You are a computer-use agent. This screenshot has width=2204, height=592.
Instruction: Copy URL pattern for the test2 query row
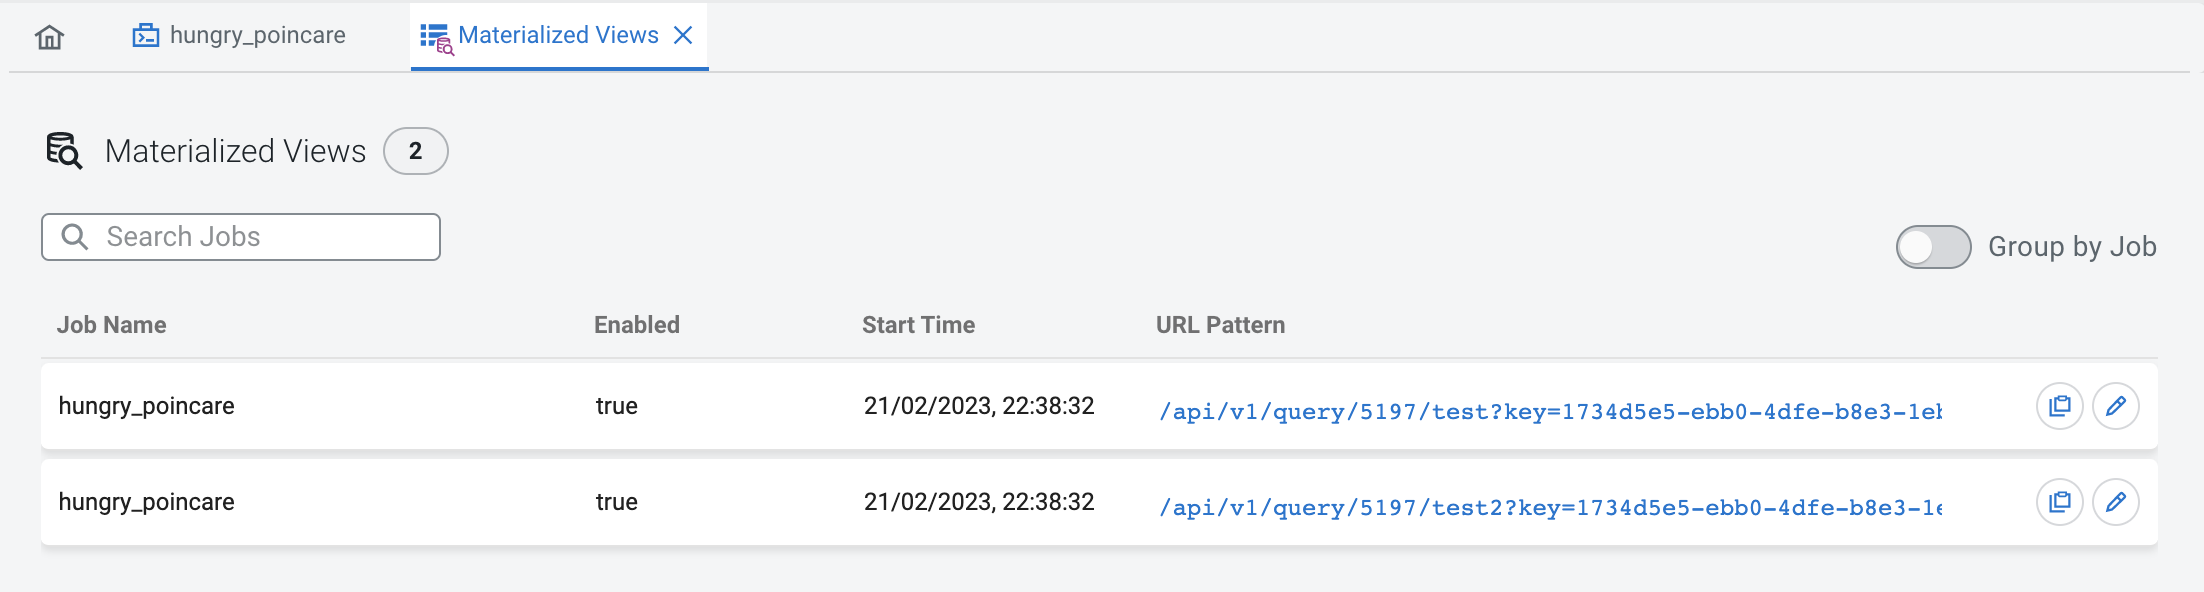pos(2059,502)
